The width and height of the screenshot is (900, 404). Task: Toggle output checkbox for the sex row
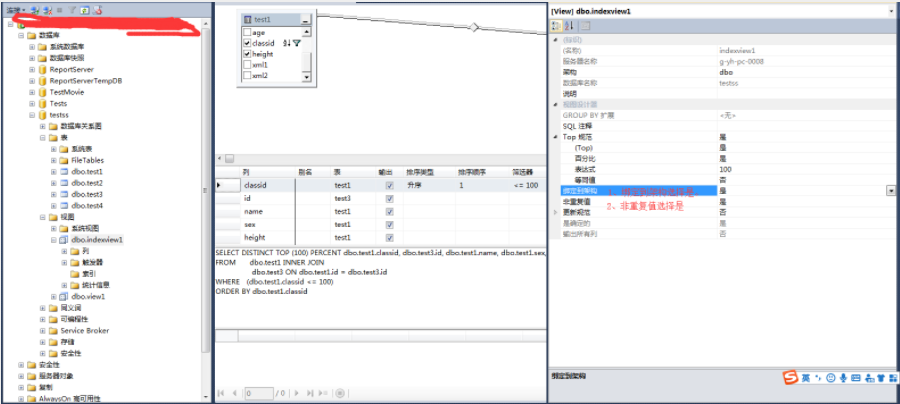[390, 224]
